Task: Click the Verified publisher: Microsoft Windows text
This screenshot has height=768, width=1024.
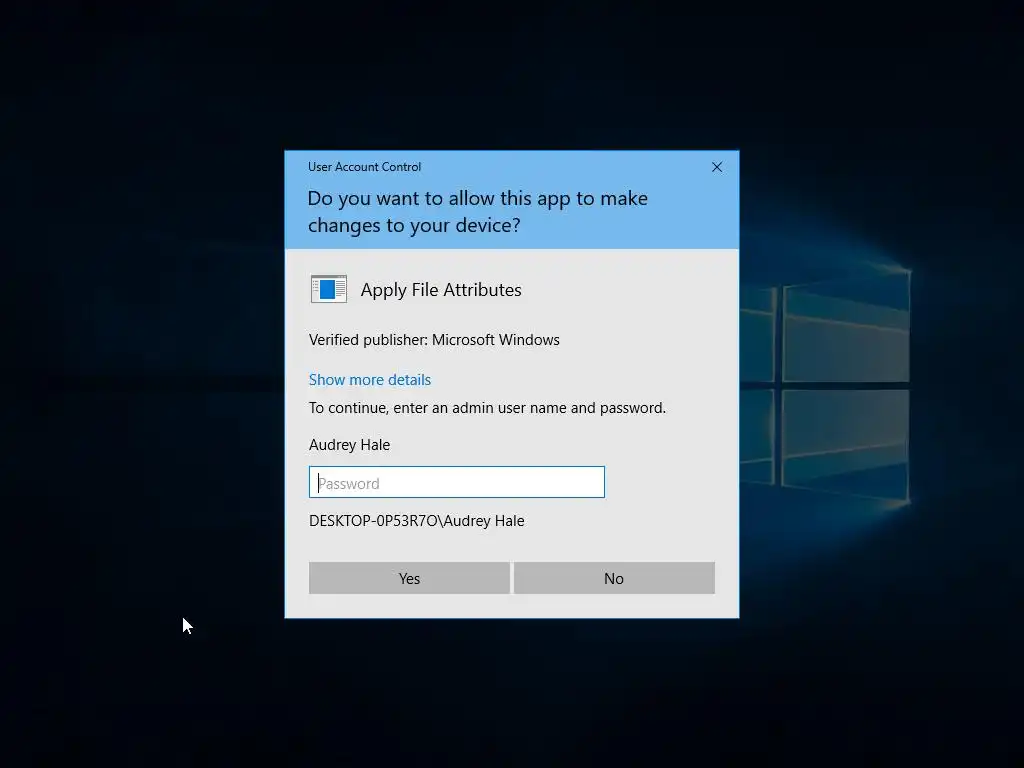Action: tap(434, 340)
